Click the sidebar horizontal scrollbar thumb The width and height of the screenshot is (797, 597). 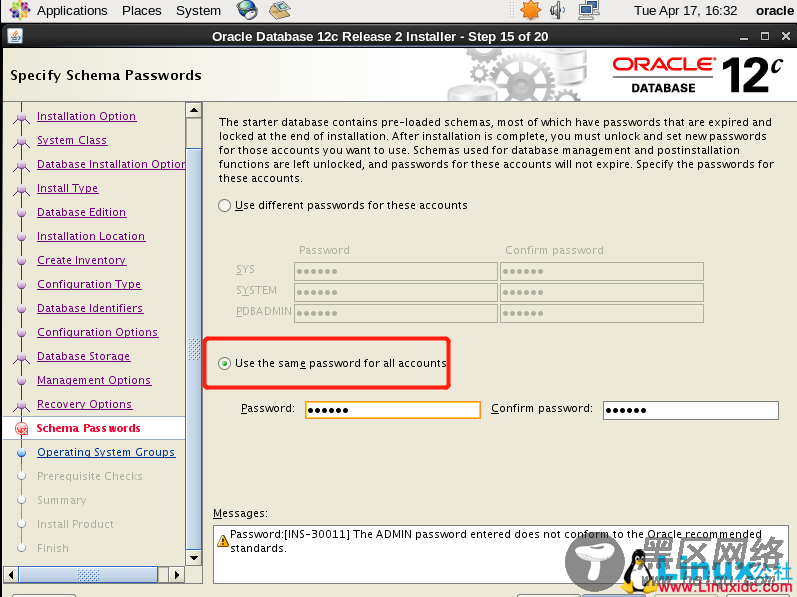click(x=88, y=575)
